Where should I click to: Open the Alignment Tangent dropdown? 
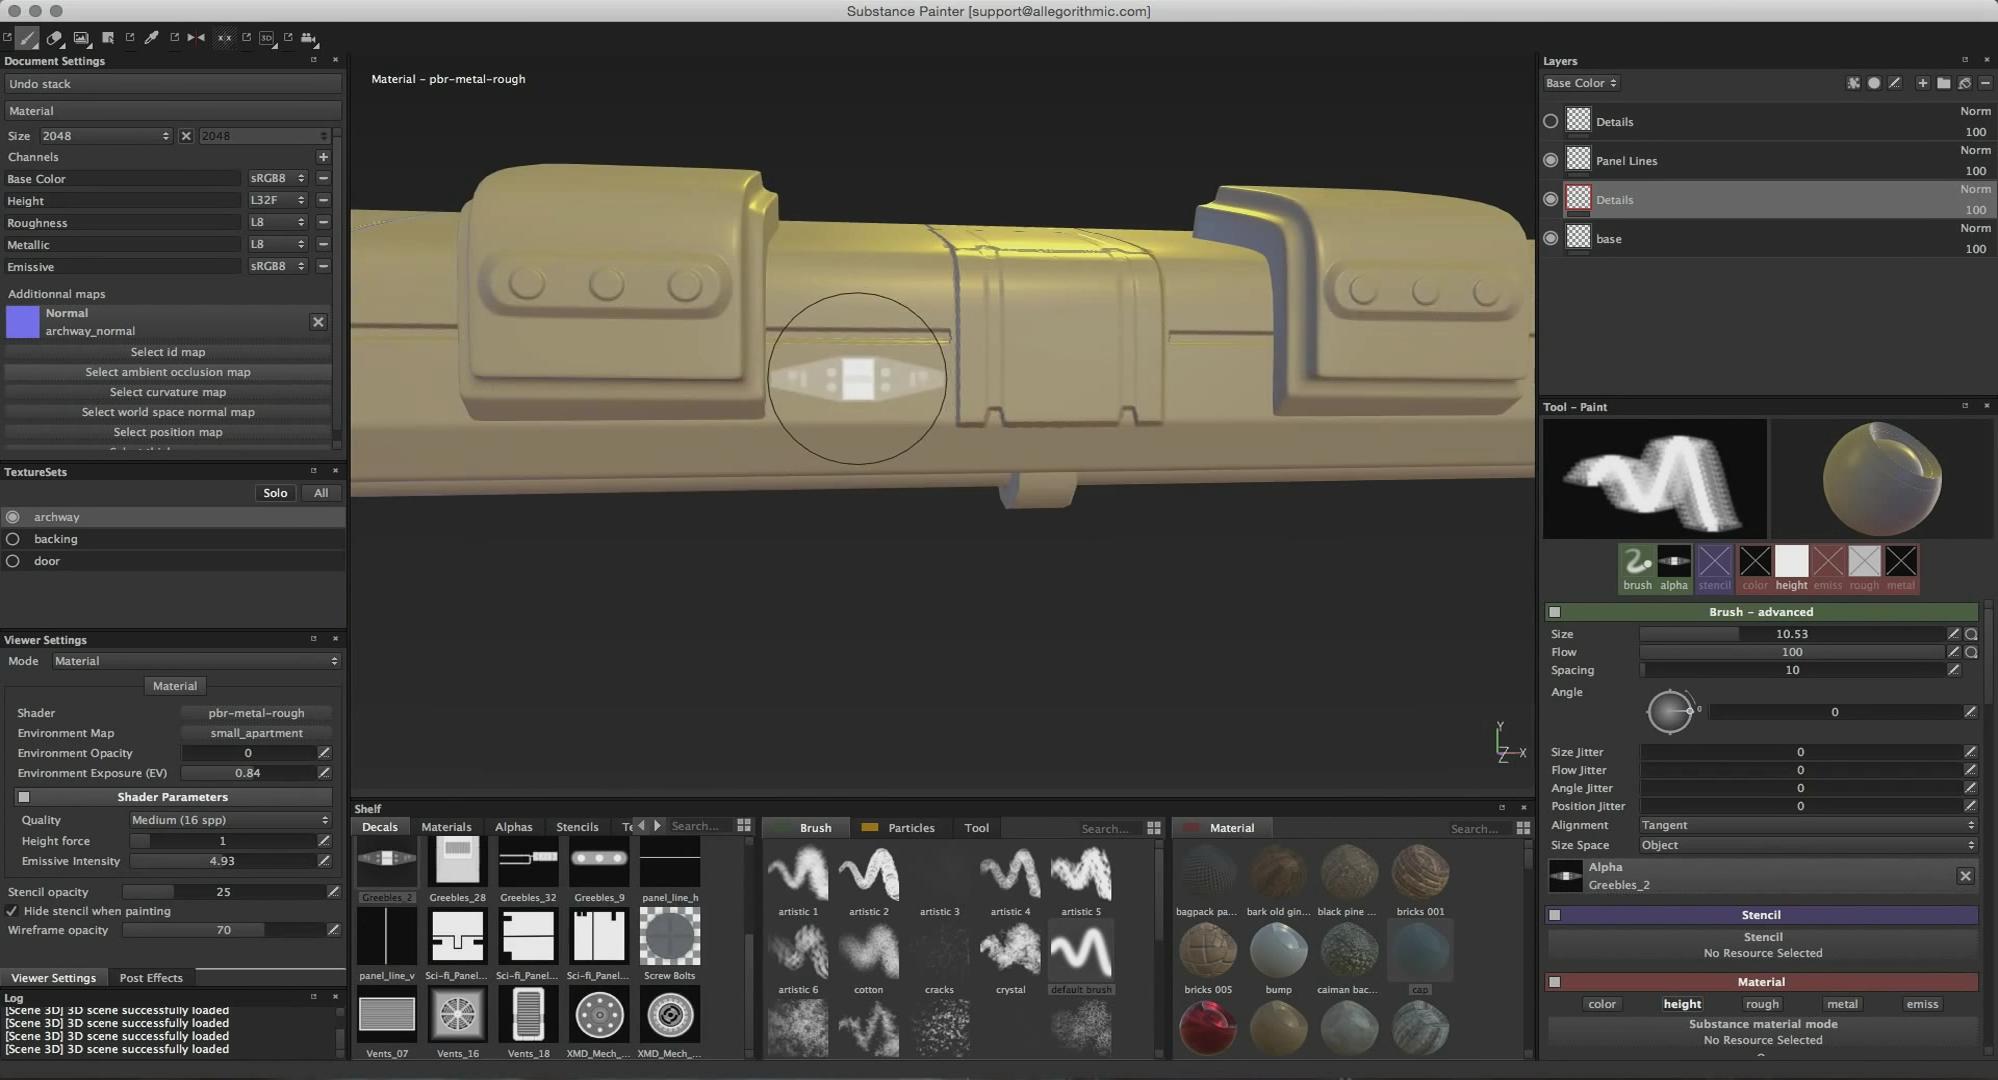1806,825
